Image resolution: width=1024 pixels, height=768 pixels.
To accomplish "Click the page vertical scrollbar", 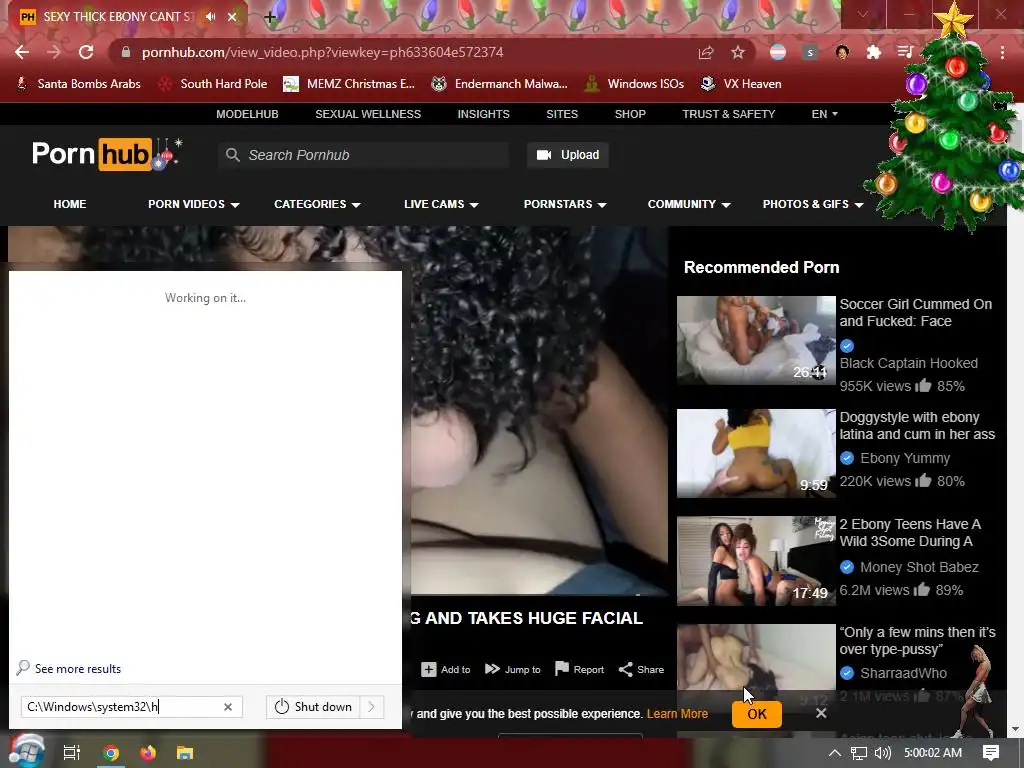I will [1015, 418].
